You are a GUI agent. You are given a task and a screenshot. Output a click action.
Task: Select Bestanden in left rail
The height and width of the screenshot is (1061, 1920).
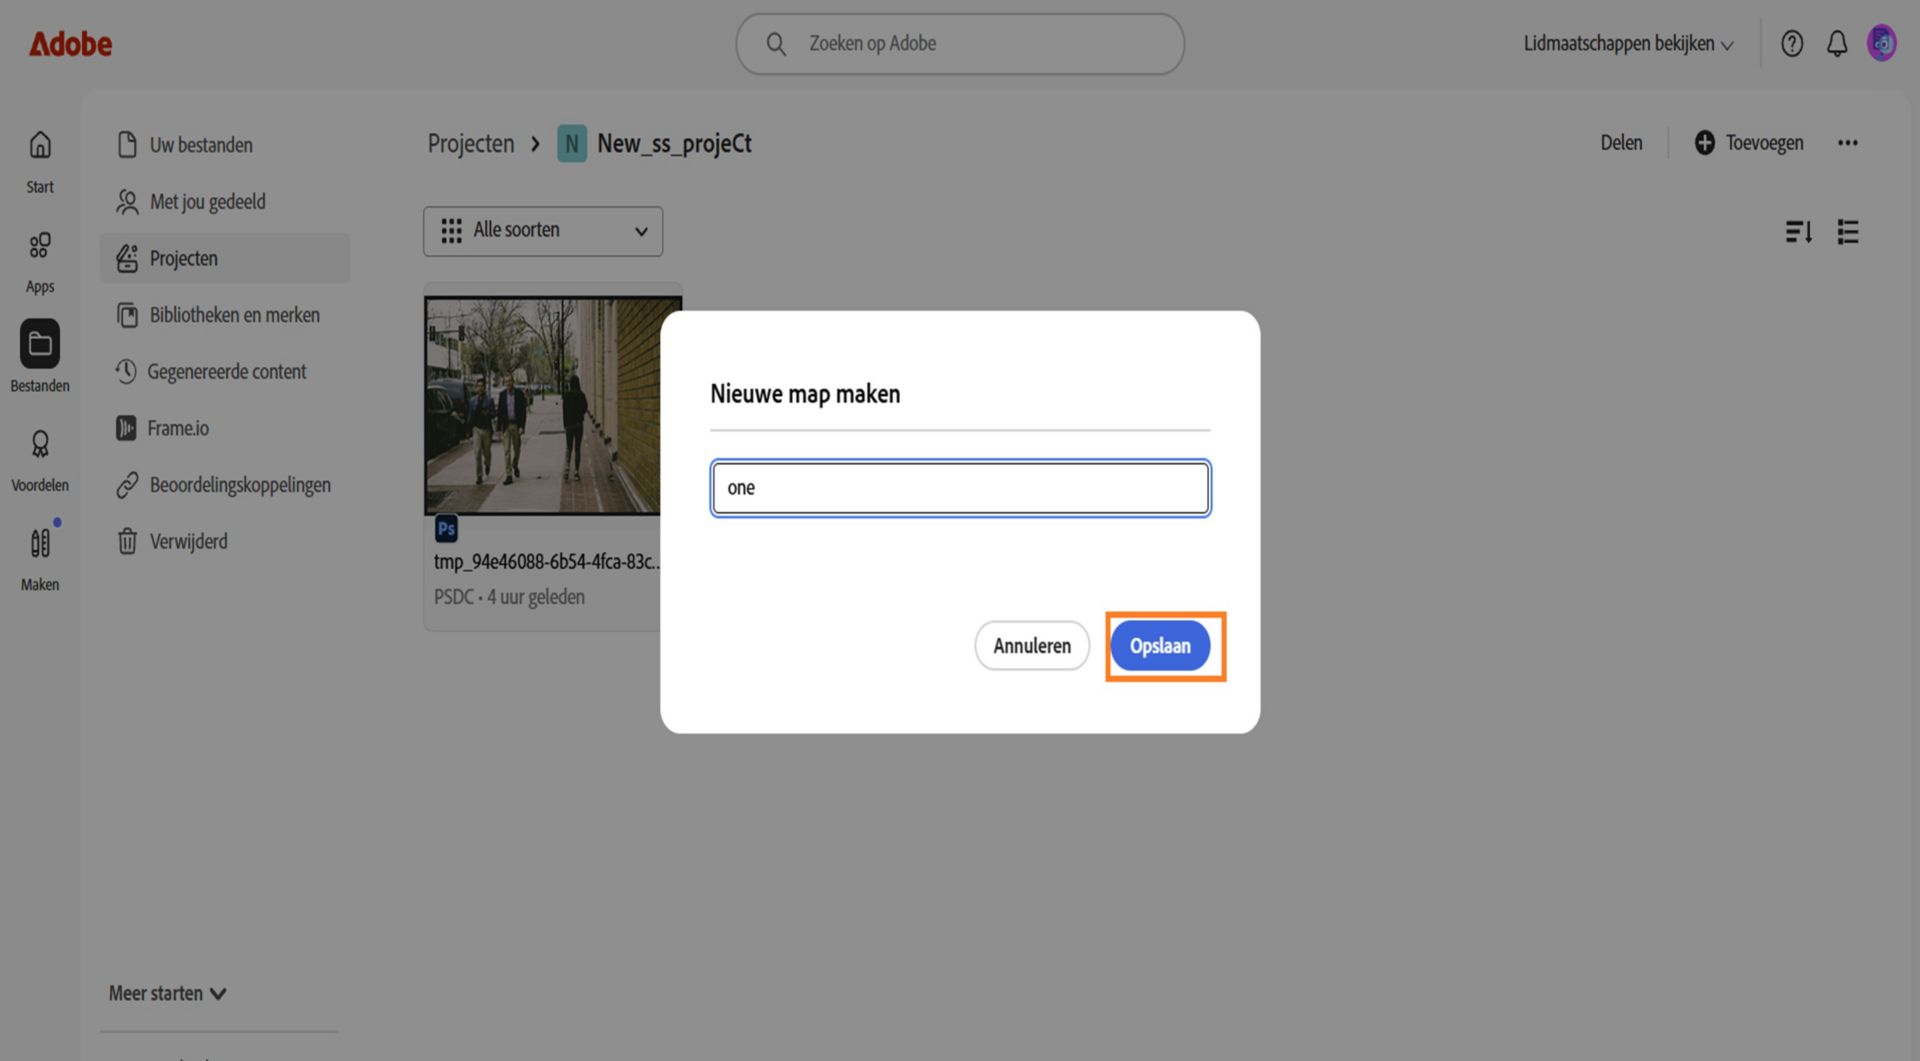tap(40, 357)
